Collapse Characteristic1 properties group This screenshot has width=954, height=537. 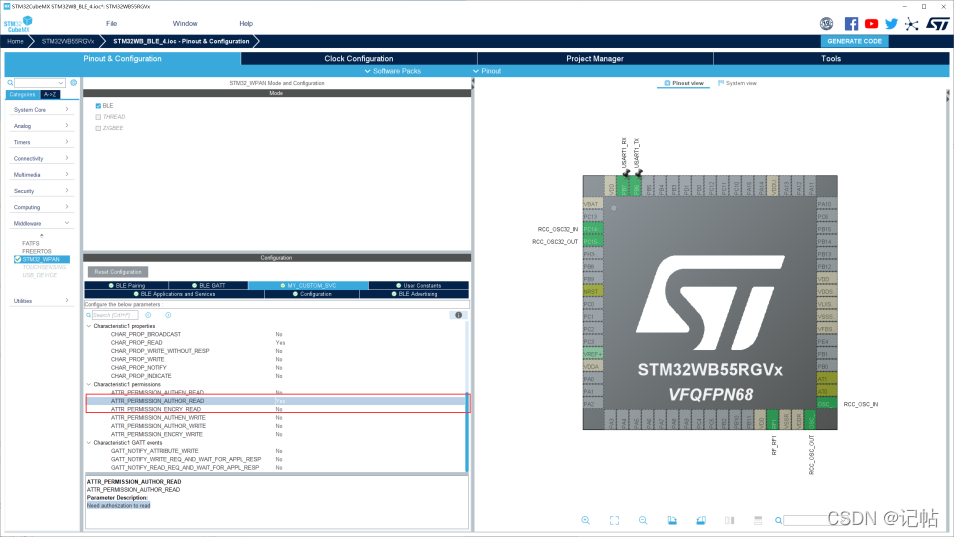point(89,326)
